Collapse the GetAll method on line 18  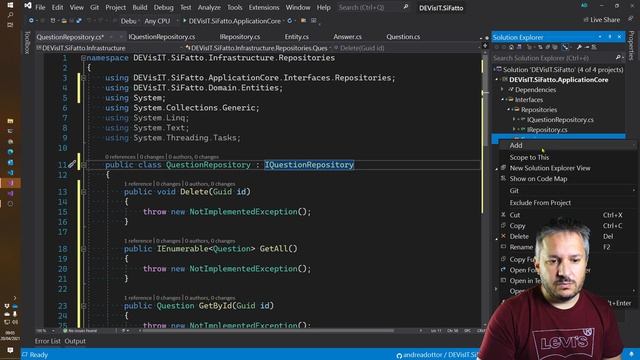click(83, 249)
